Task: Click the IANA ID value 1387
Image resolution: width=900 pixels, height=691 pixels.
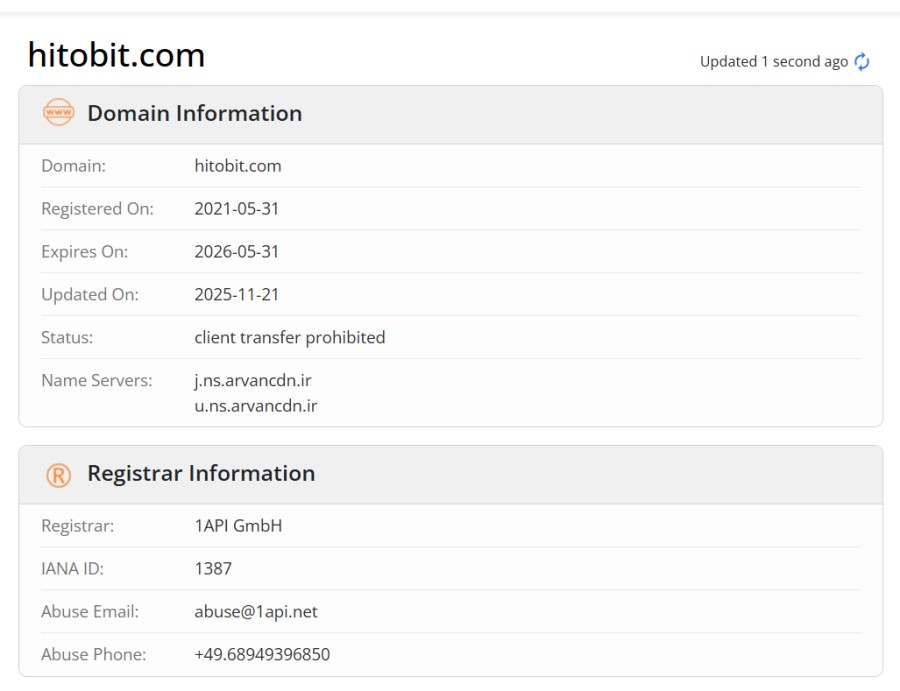Action: (x=213, y=569)
